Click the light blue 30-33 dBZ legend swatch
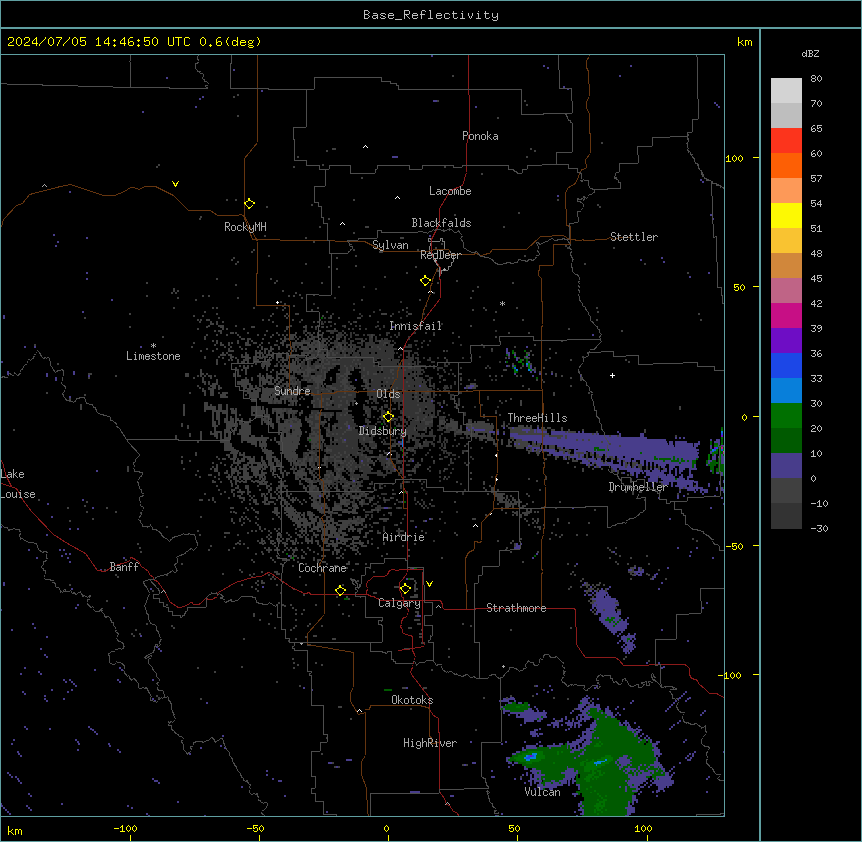 coord(786,391)
